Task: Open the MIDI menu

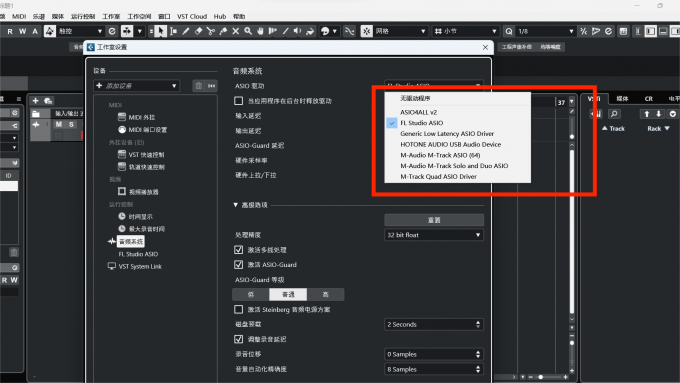Action: [x=19, y=16]
